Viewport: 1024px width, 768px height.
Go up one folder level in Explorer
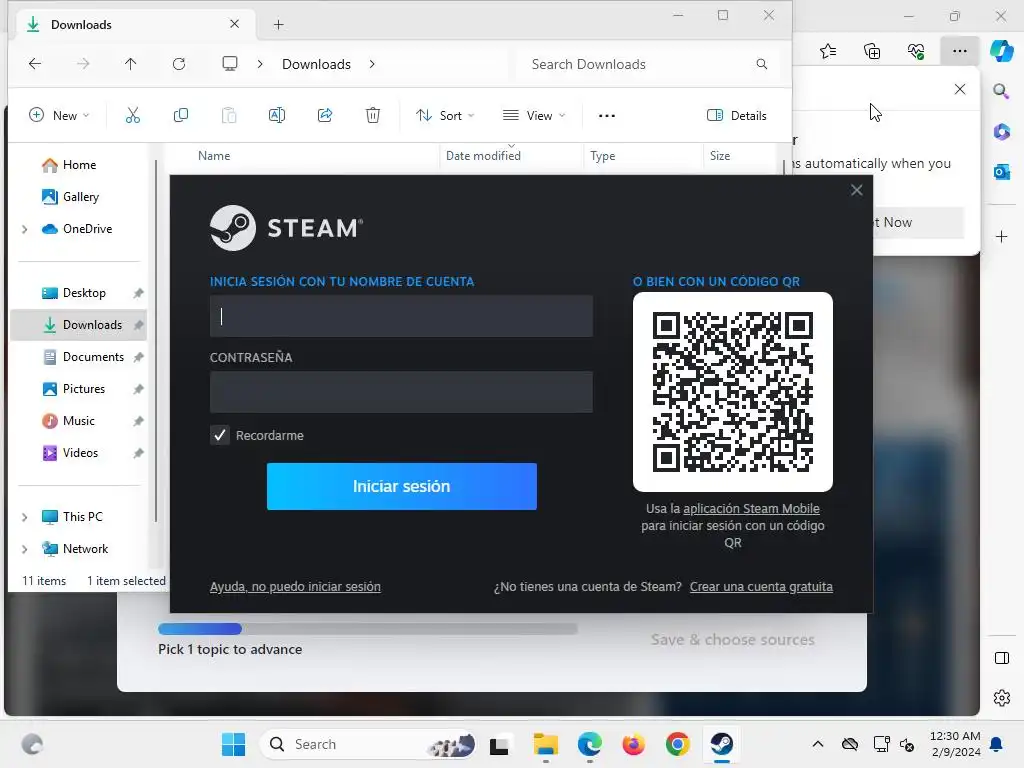[131, 63]
